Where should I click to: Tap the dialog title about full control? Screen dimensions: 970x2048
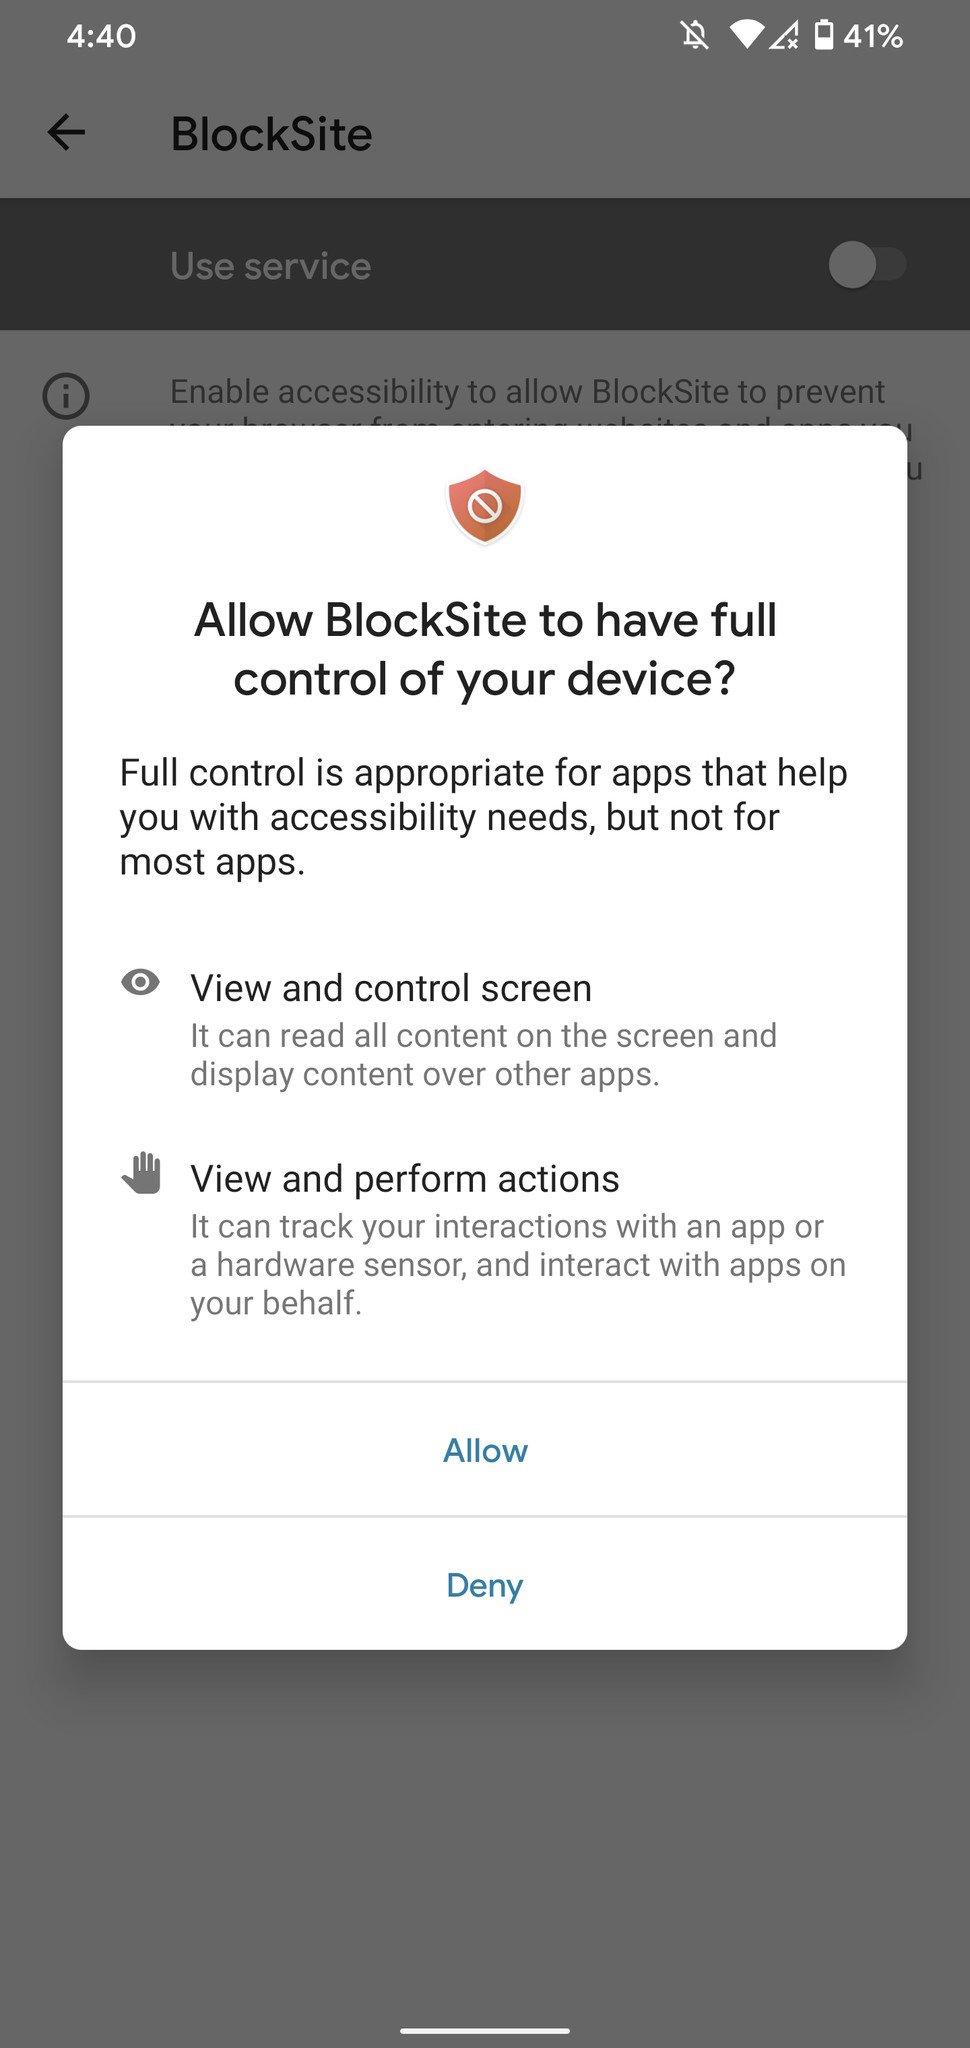(x=485, y=649)
